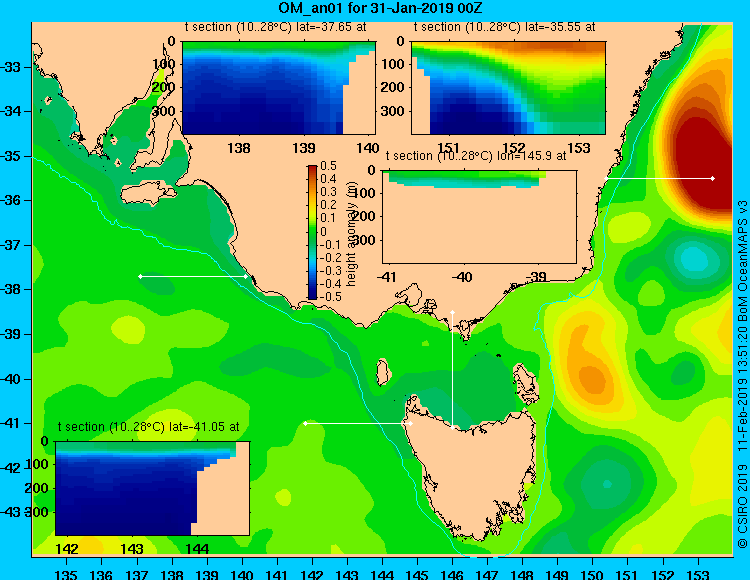Click the white transect line off the NSW coast

click(660, 178)
